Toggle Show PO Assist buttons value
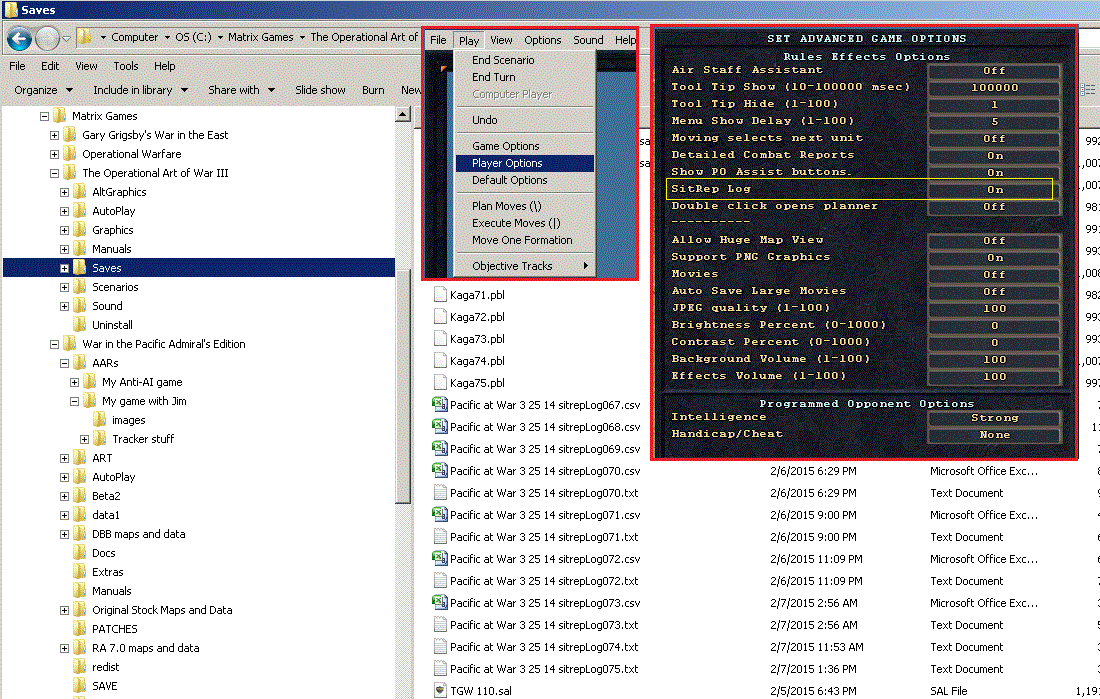 [993, 172]
